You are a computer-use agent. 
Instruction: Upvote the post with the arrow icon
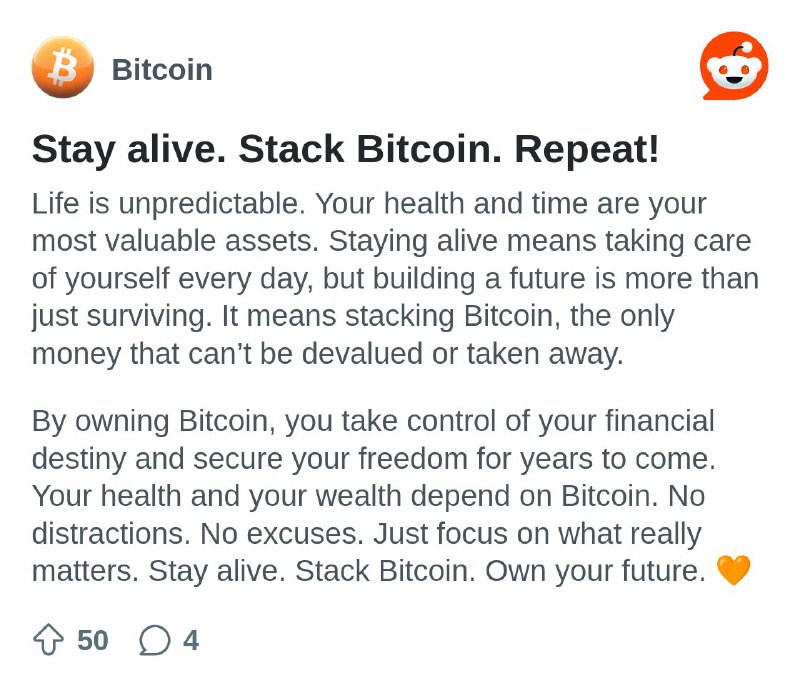point(48,639)
